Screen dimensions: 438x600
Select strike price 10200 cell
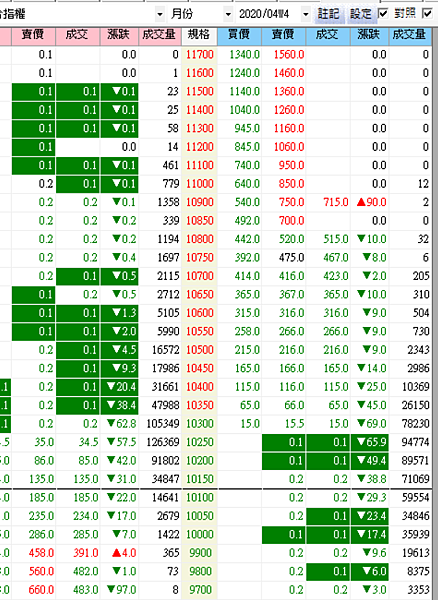pos(199,461)
